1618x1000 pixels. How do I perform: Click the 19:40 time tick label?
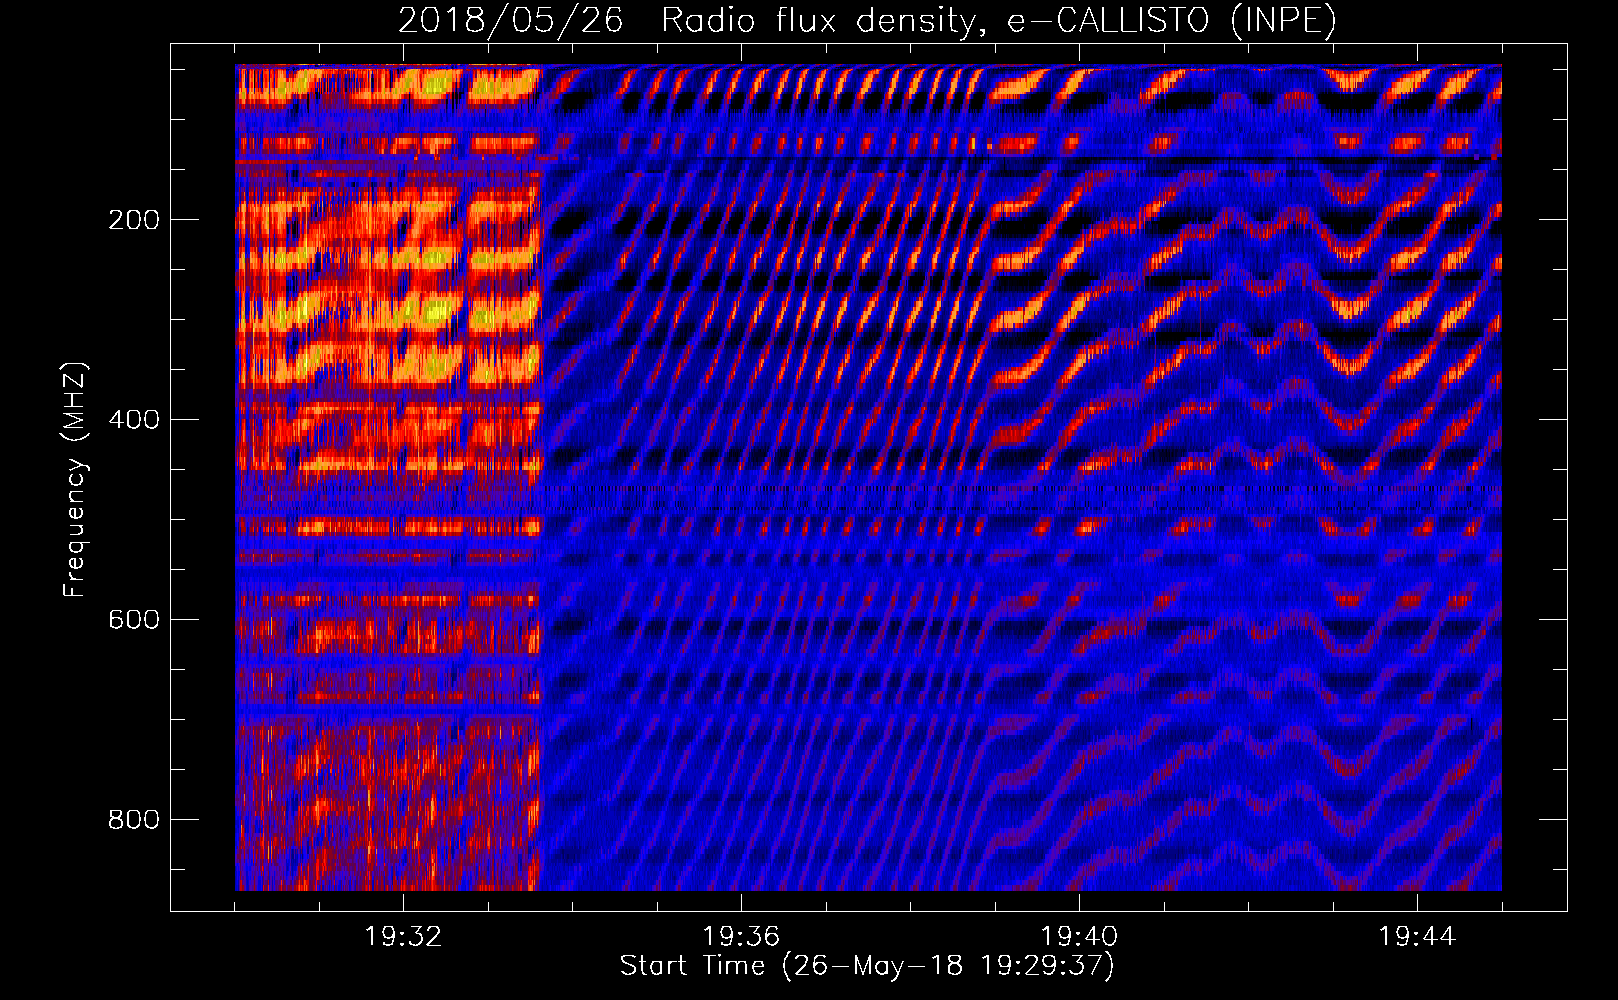coord(1079,937)
